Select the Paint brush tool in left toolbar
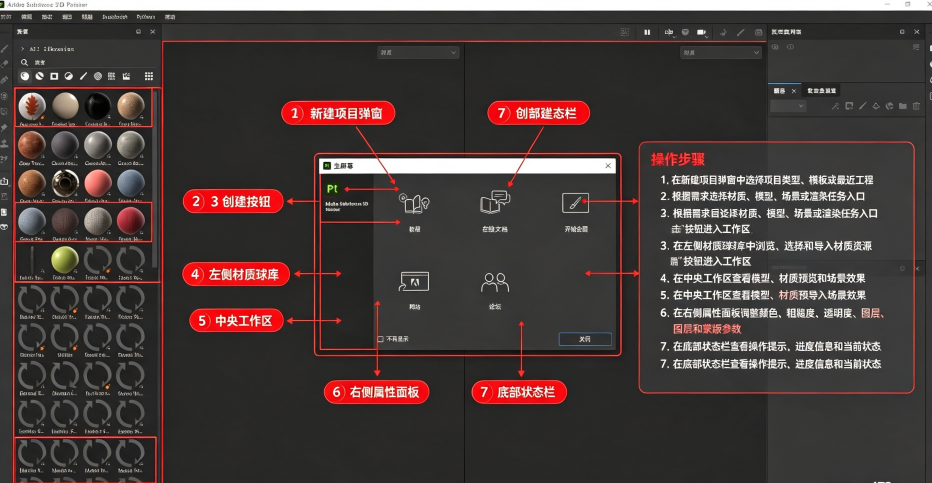 (x=5, y=49)
